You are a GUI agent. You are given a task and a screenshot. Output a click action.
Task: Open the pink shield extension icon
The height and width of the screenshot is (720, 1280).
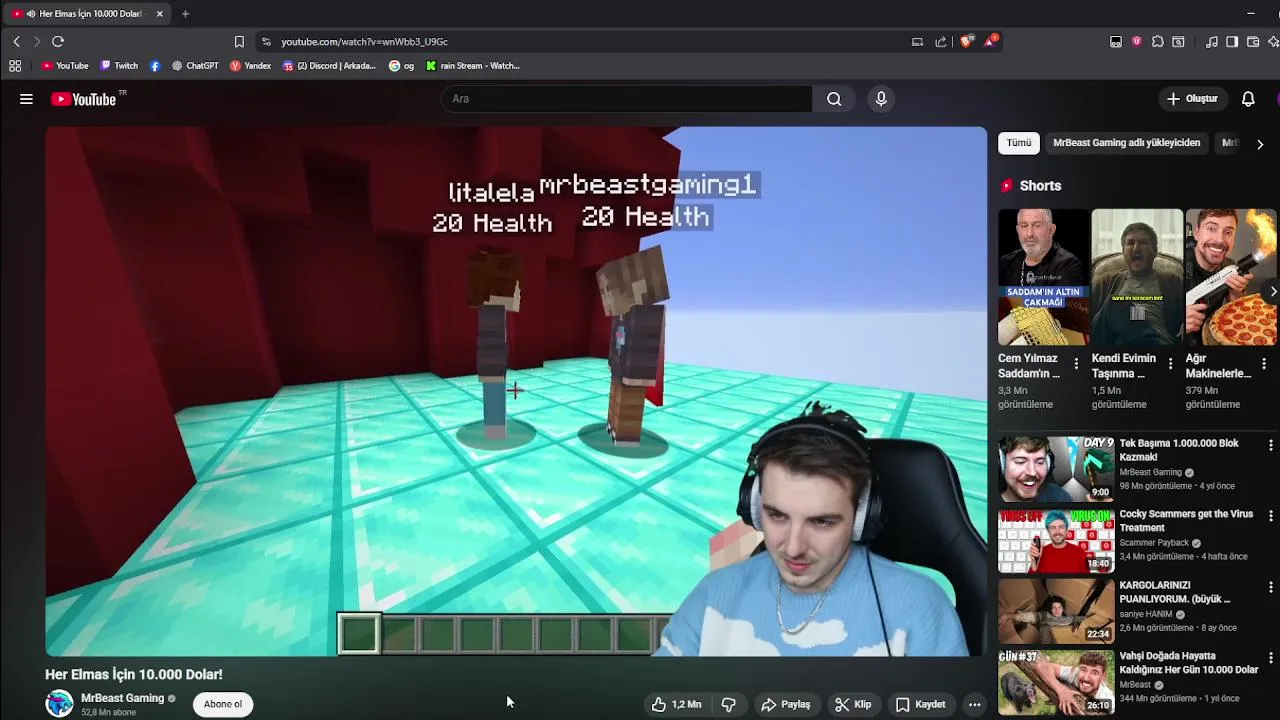click(1137, 41)
